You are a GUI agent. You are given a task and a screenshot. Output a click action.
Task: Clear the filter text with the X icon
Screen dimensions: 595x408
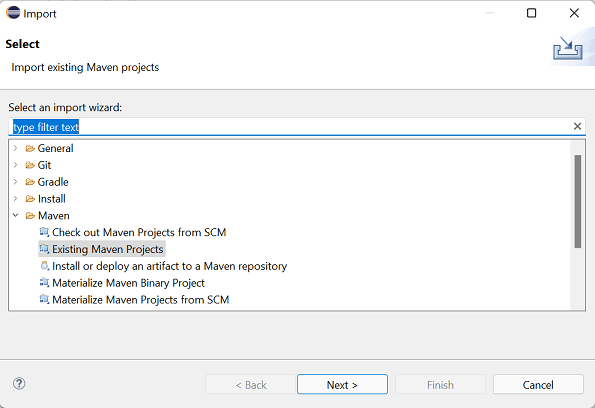[x=577, y=126]
